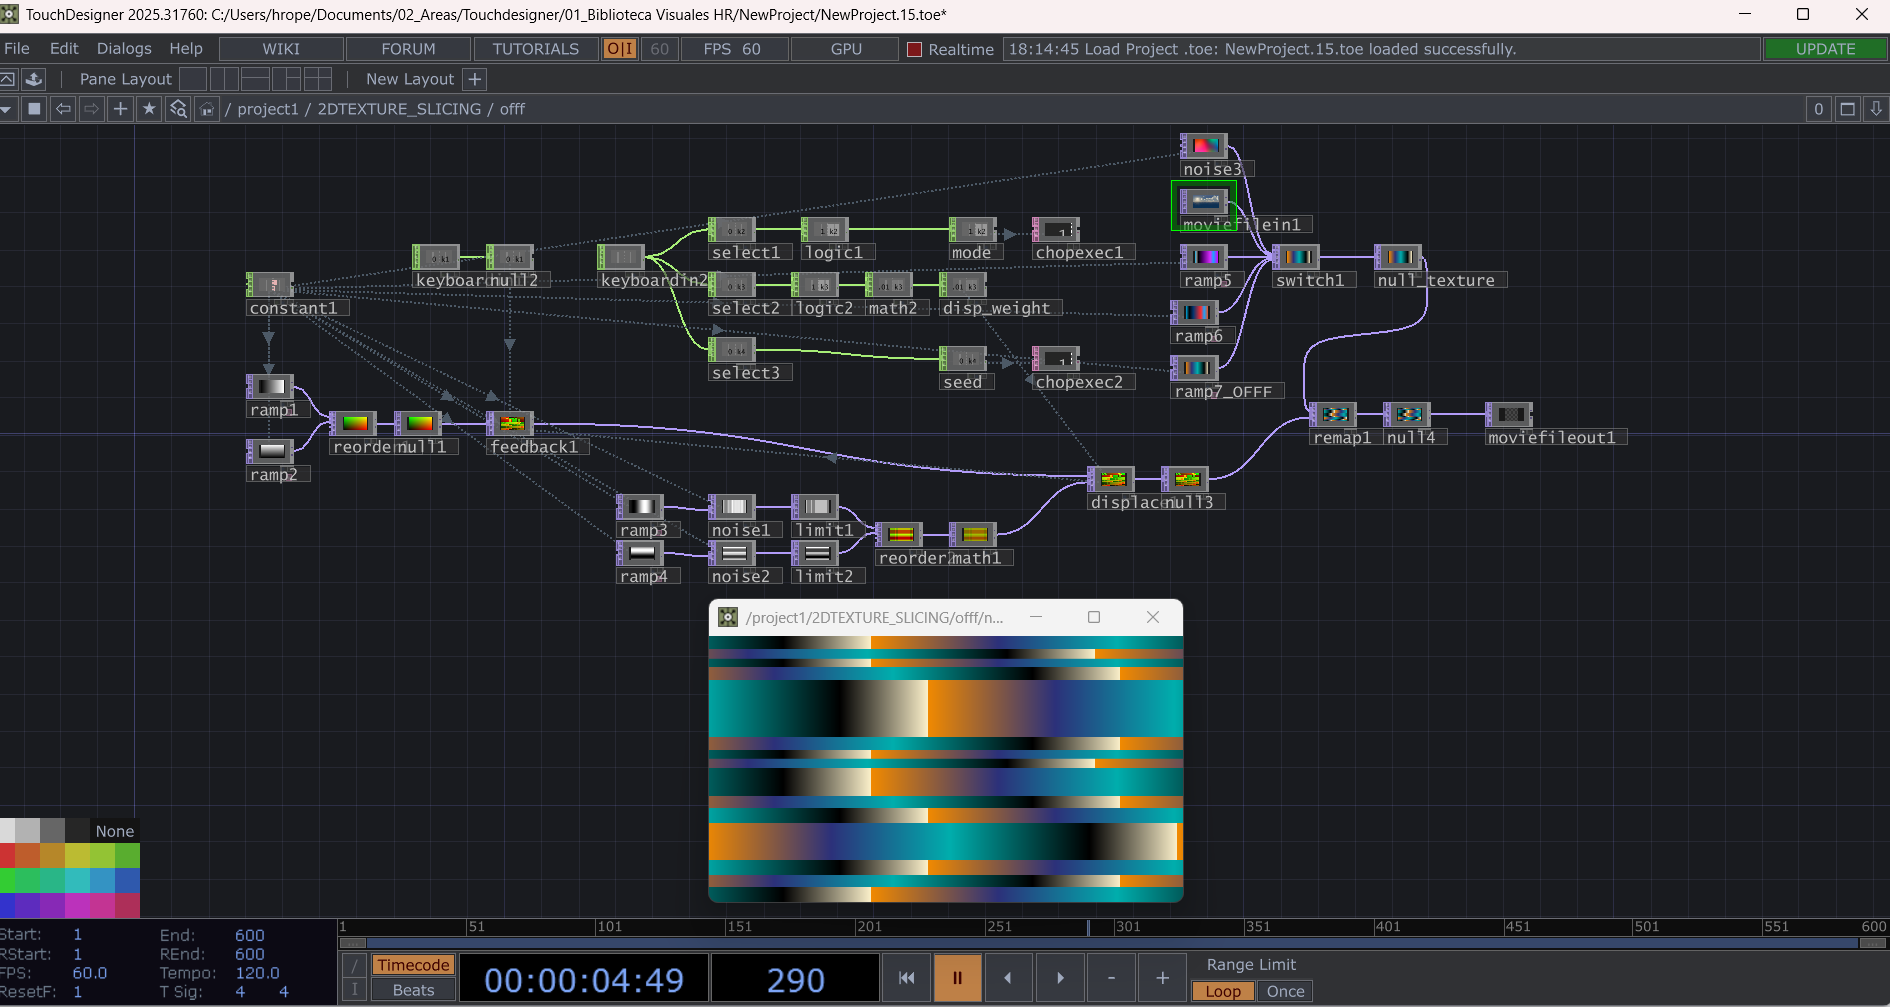The height and width of the screenshot is (1007, 1890).
Task: Select single pane layout
Action: click(x=194, y=79)
